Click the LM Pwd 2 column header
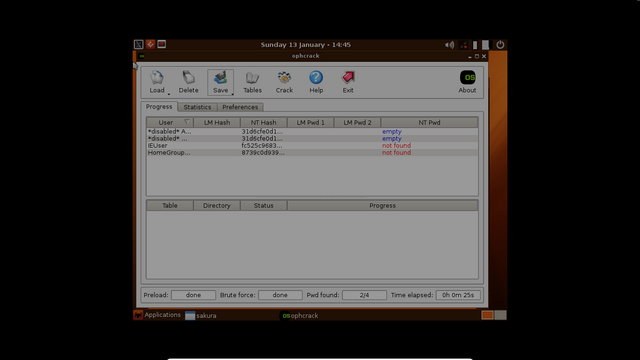The width and height of the screenshot is (640, 360). pyautogui.click(x=357, y=122)
